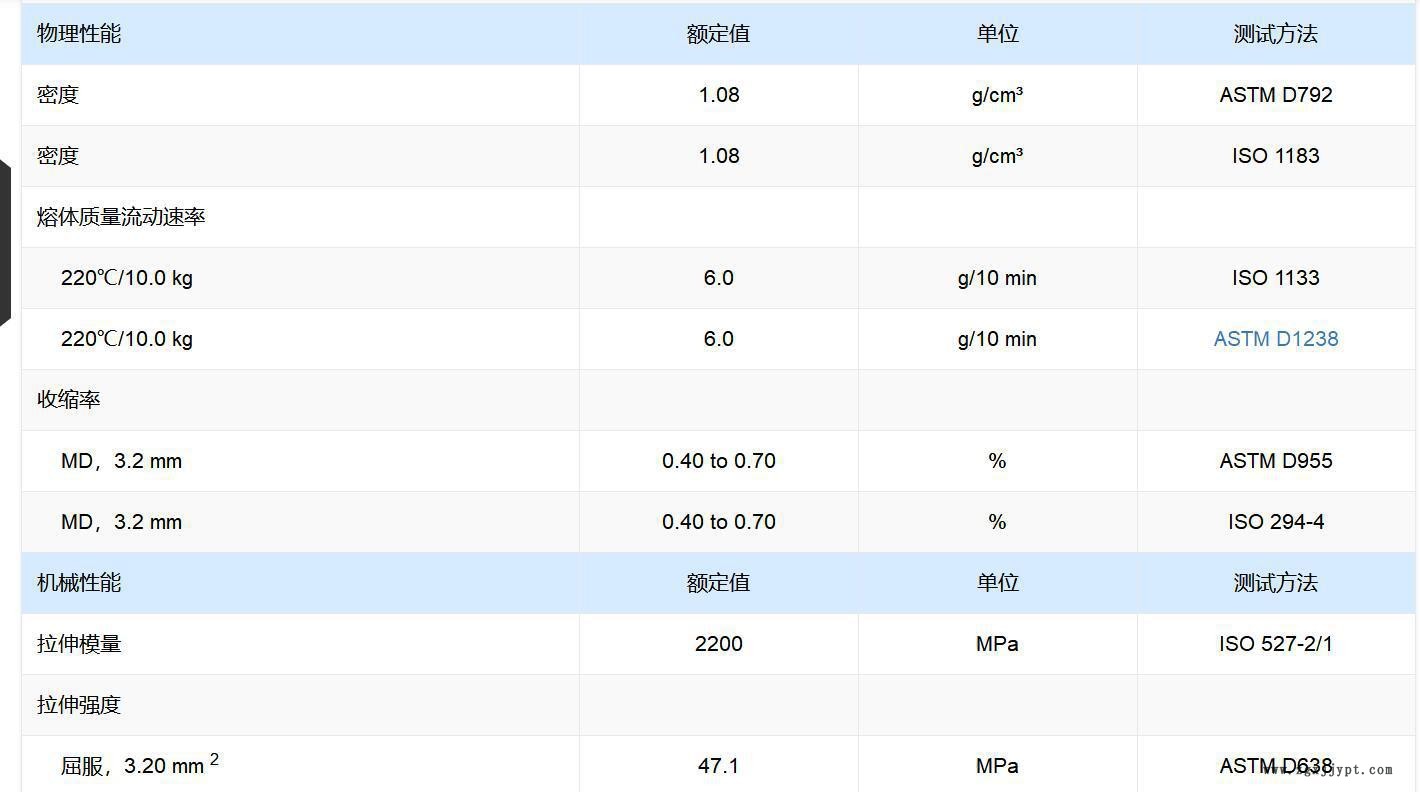
Task: Click the 收缩率 row label
Action: [x=68, y=400]
